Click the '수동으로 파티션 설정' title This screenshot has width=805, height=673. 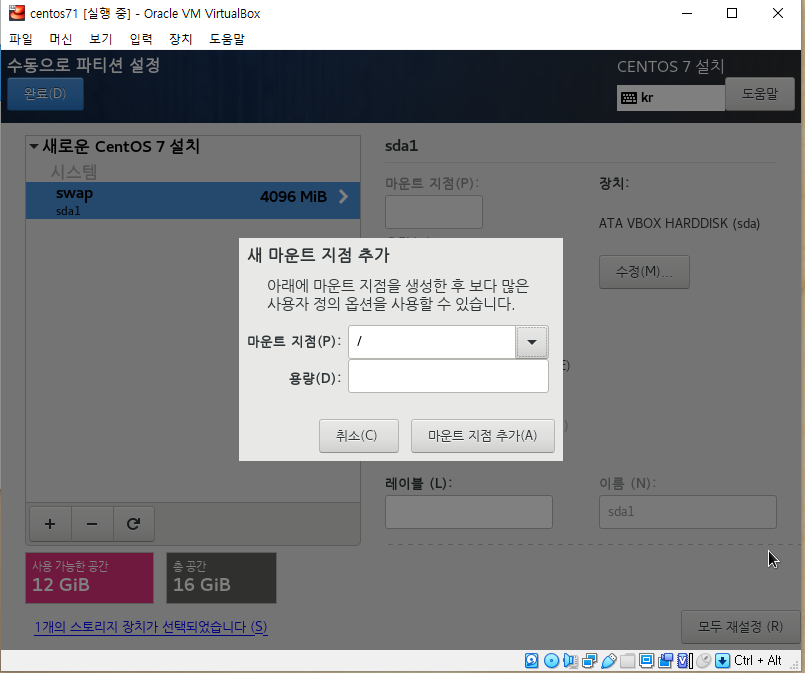click(x=84, y=65)
